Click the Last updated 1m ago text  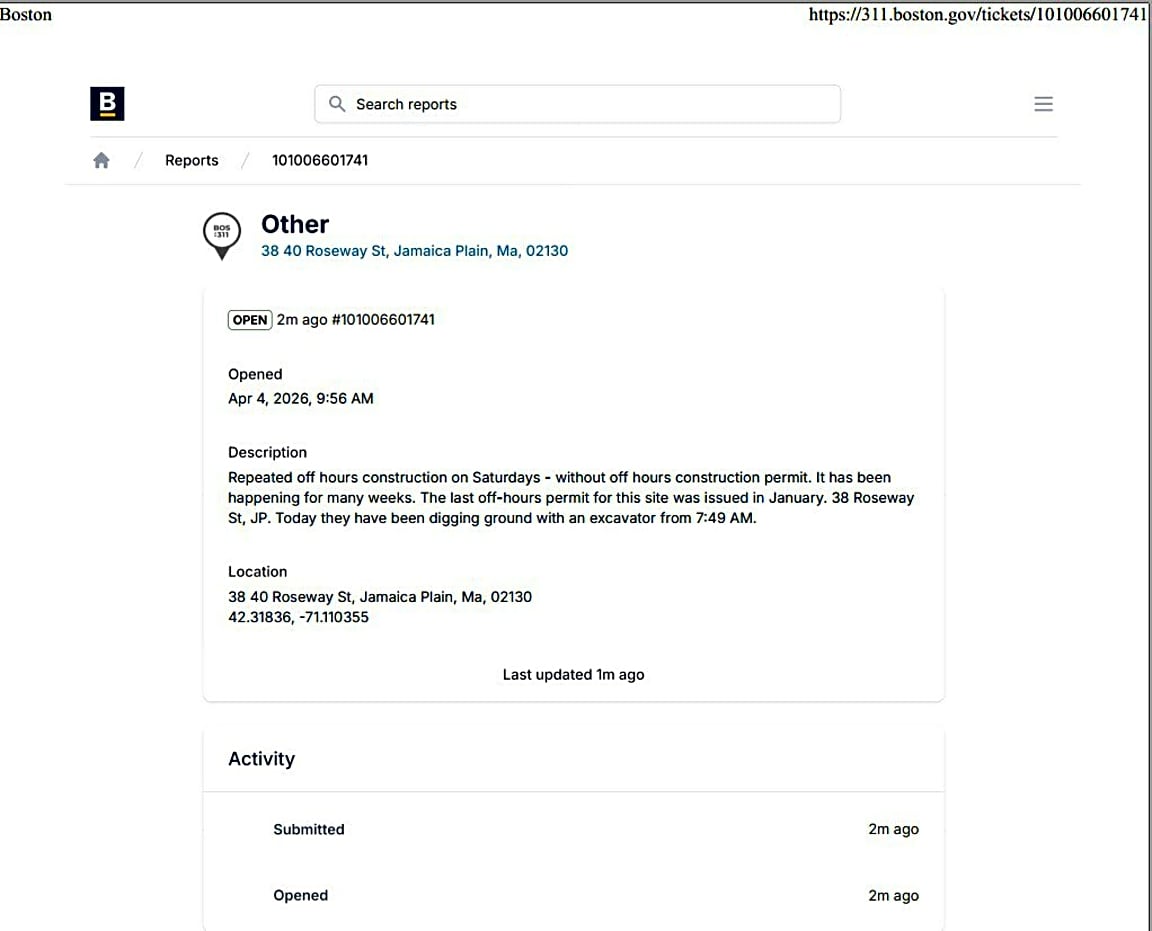(573, 675)
